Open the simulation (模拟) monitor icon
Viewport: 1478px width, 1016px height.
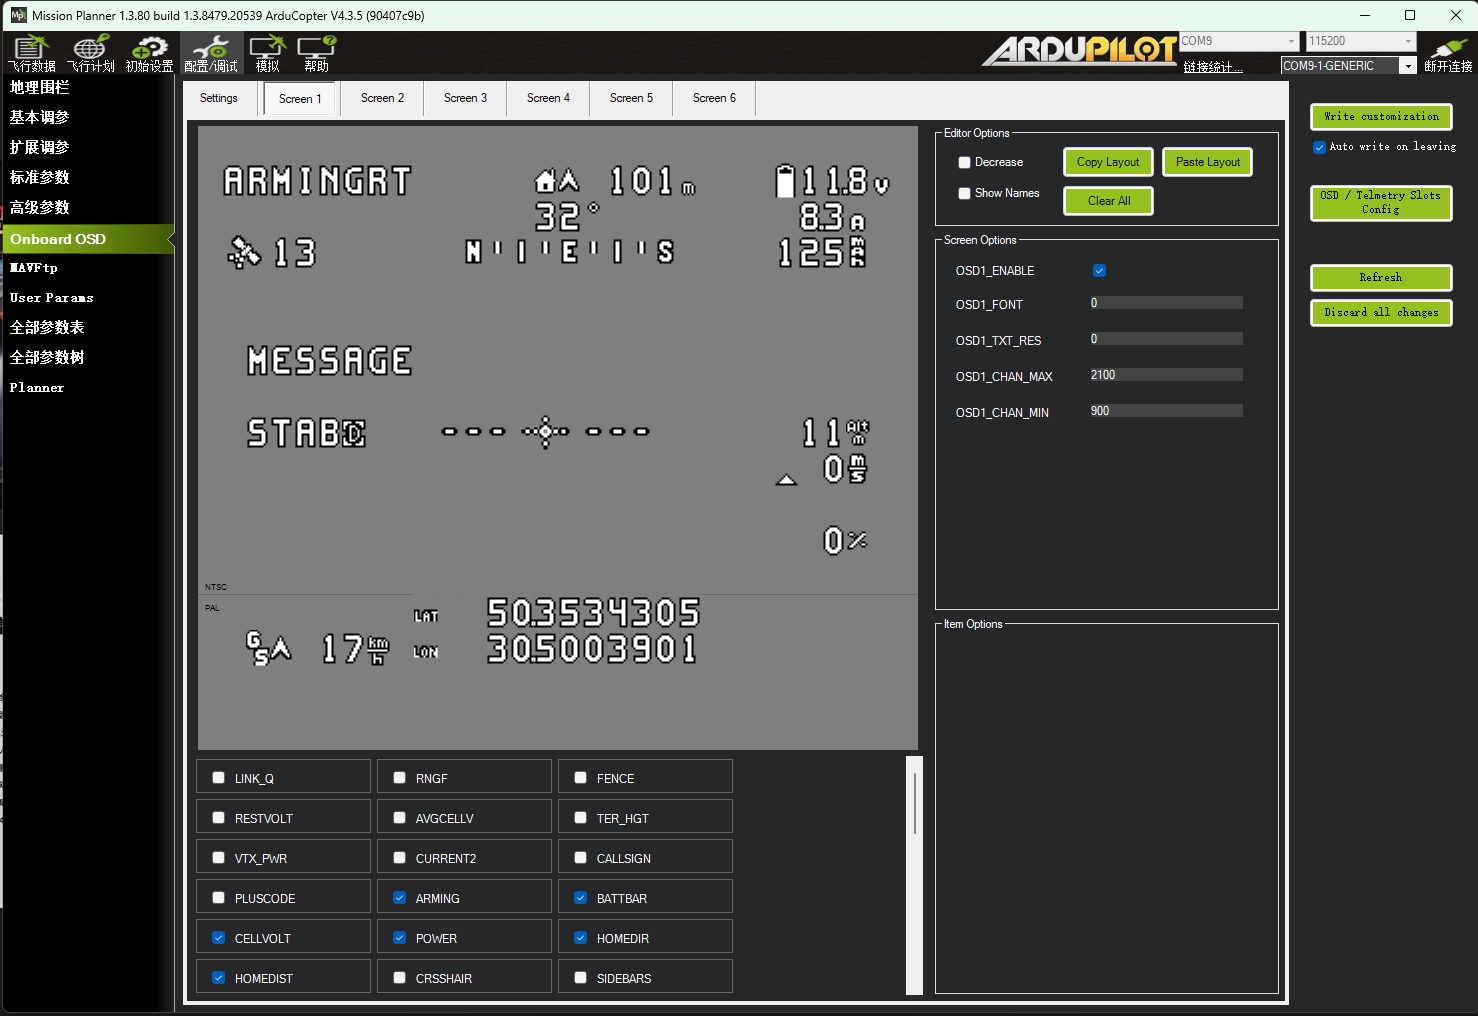pyautogui.click(x=267, y=52)
